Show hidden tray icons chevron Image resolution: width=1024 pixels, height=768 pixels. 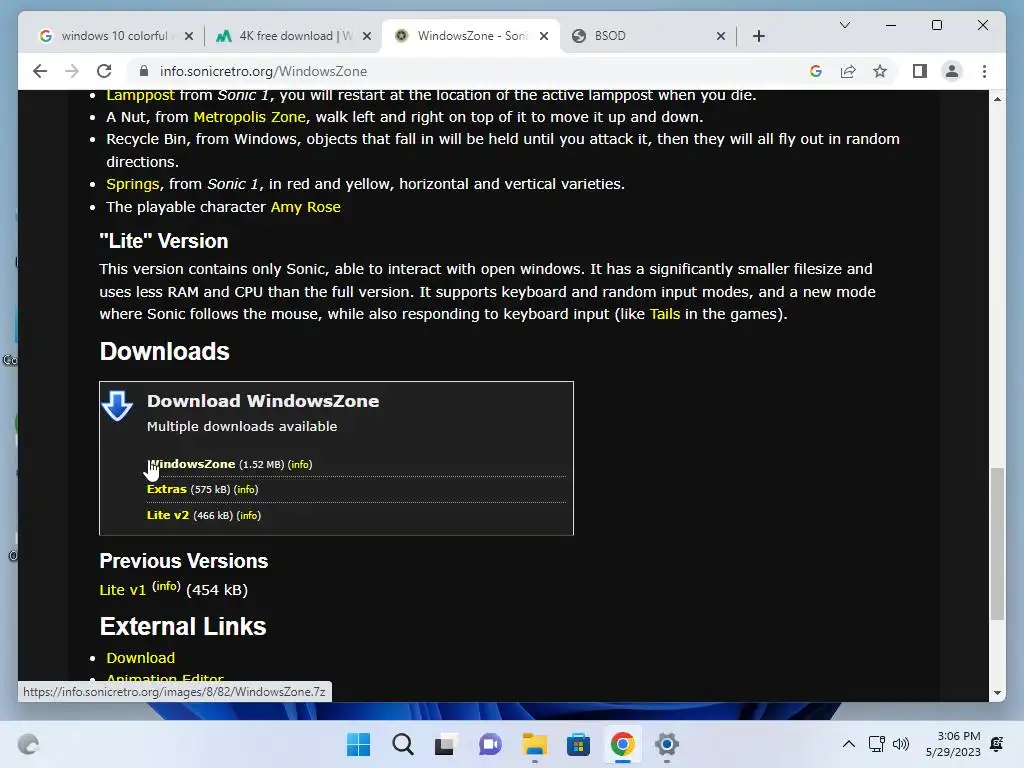pyautogui.click(x=848, y=744)
